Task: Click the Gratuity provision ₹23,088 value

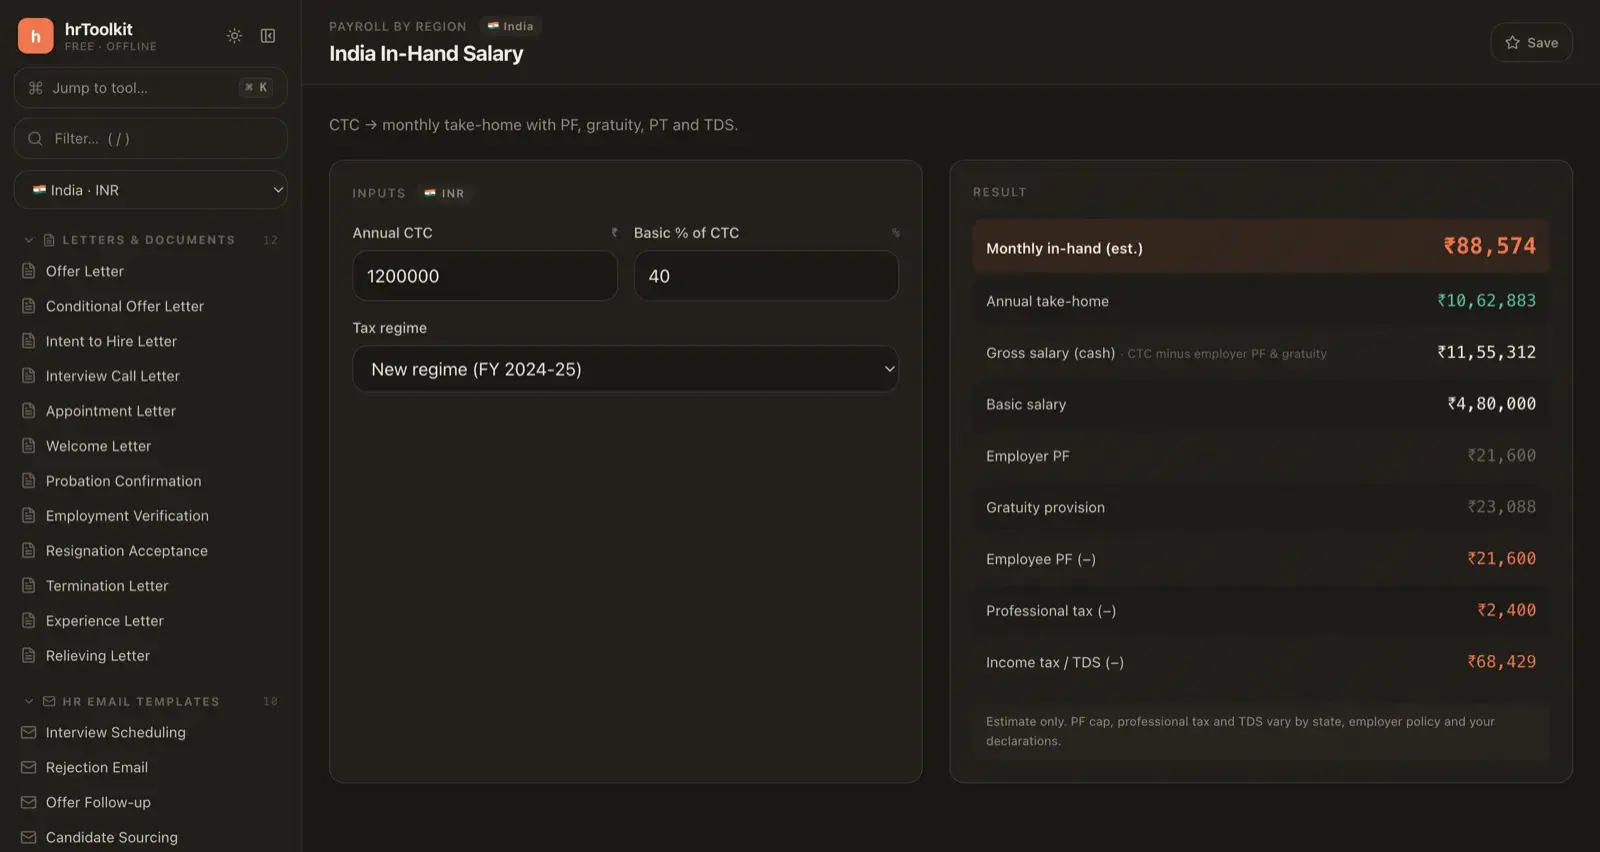Action: 1501,507
